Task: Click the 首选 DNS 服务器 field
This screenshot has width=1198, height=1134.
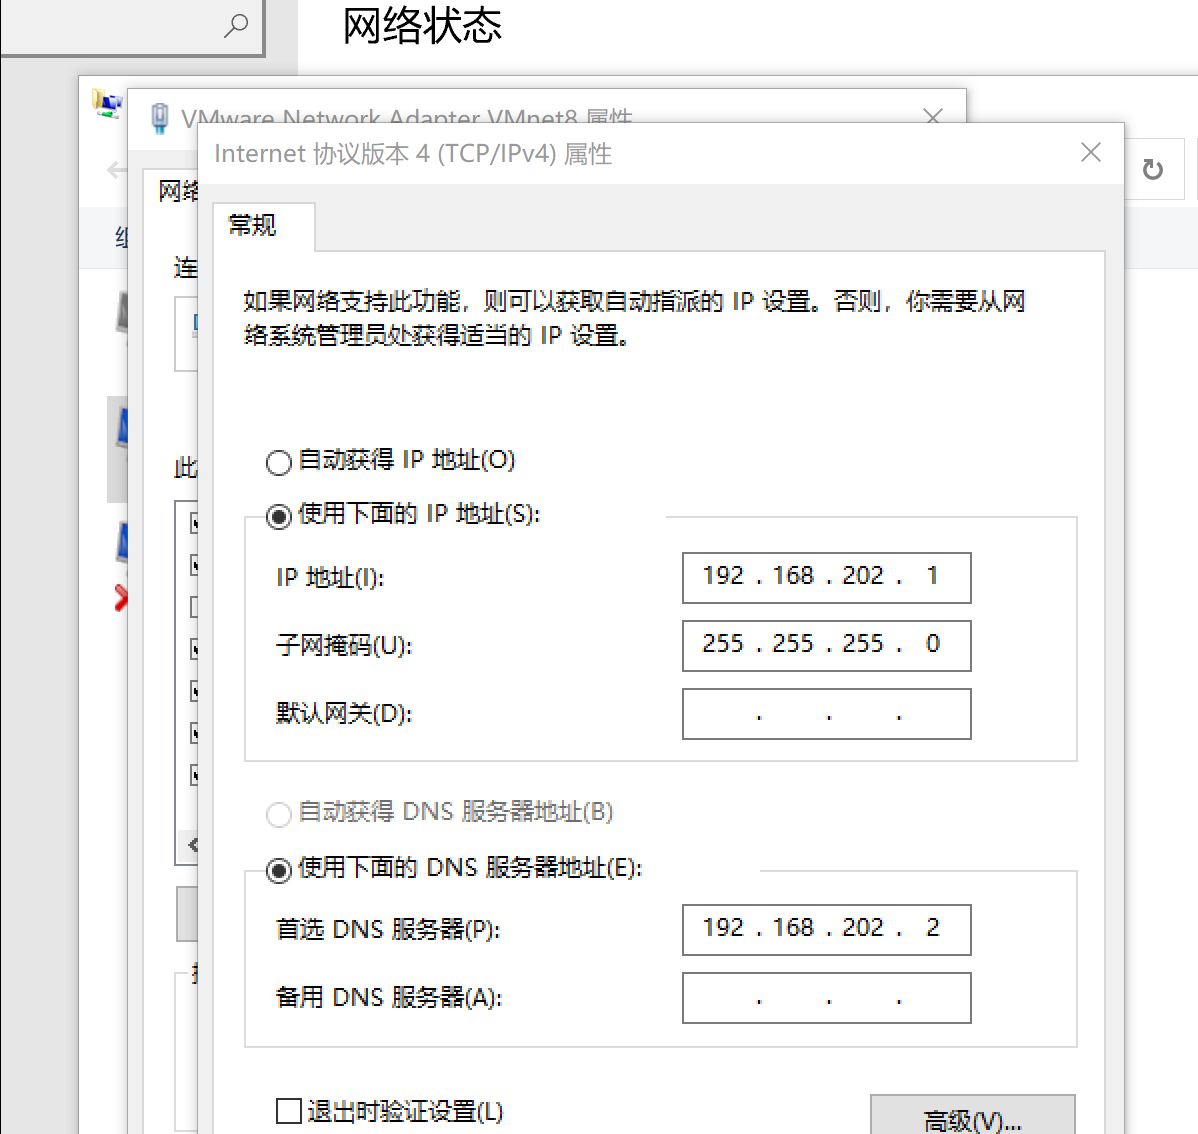Action: tap(827, 930)
